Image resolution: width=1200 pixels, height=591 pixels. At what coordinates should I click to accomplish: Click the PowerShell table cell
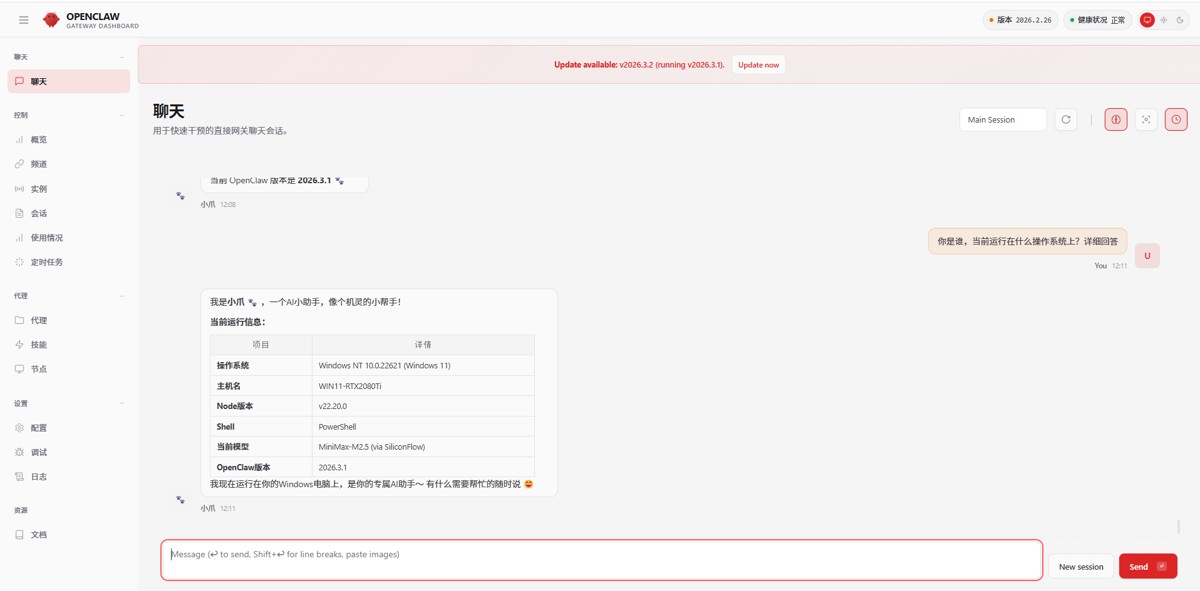tap(423, 426)
